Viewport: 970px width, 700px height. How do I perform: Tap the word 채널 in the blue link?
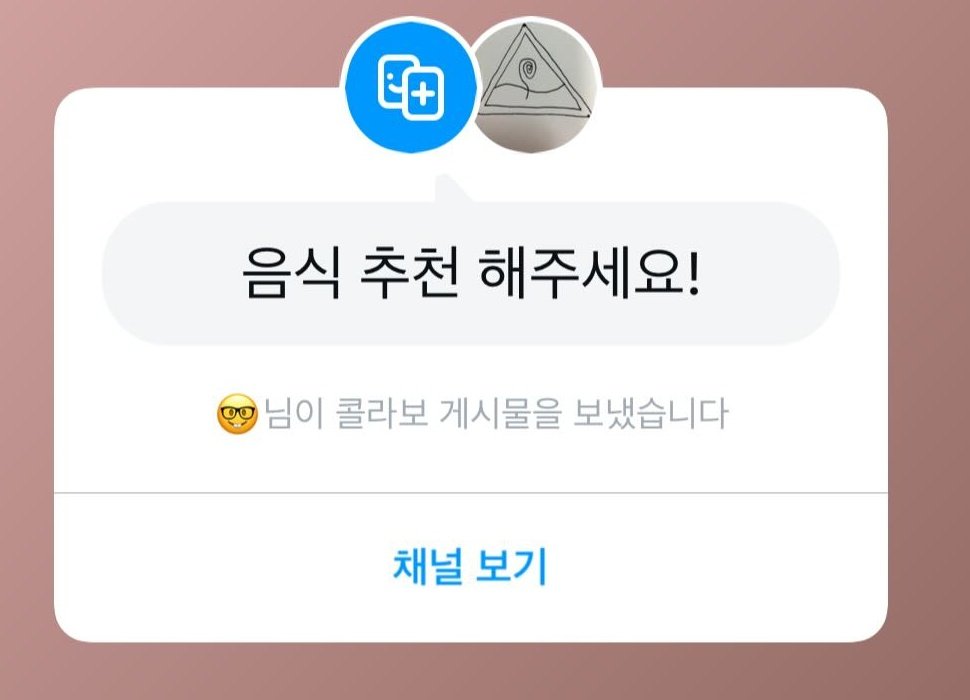(x=427, y=565)
